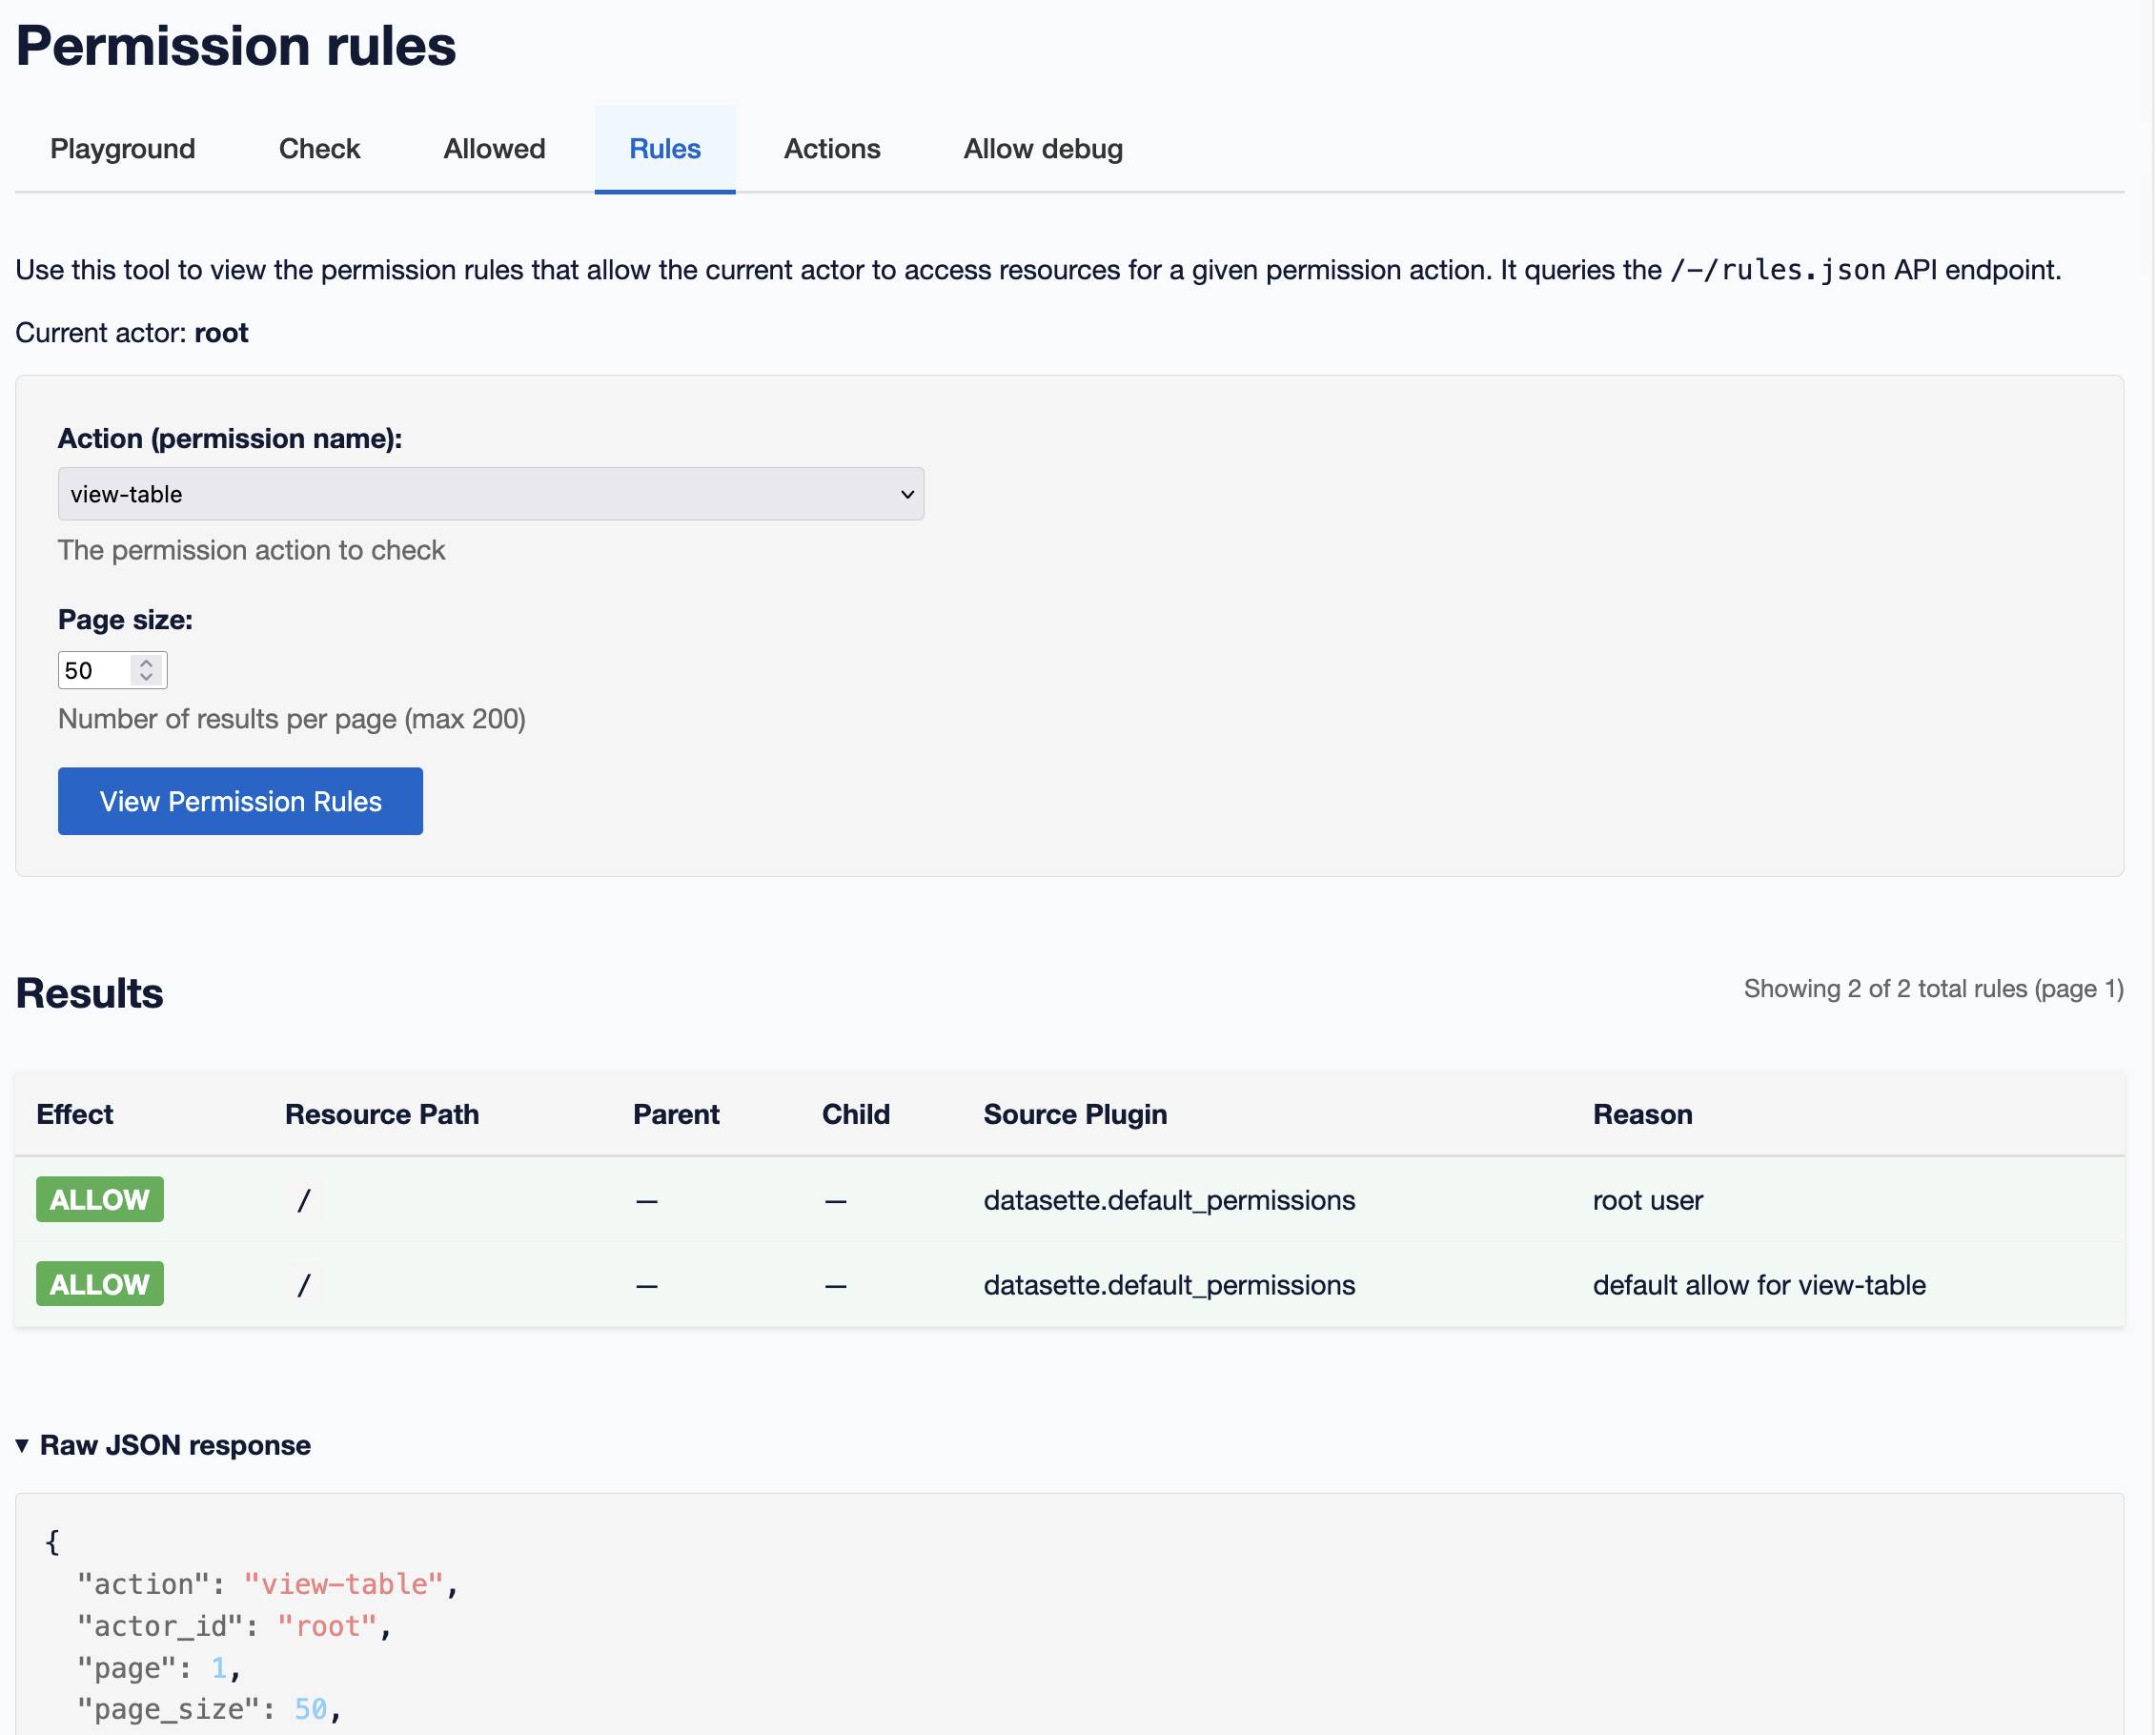Switch to the Playground tab
Viewport: 2156px width, 1735px height.
coord(122,148)
